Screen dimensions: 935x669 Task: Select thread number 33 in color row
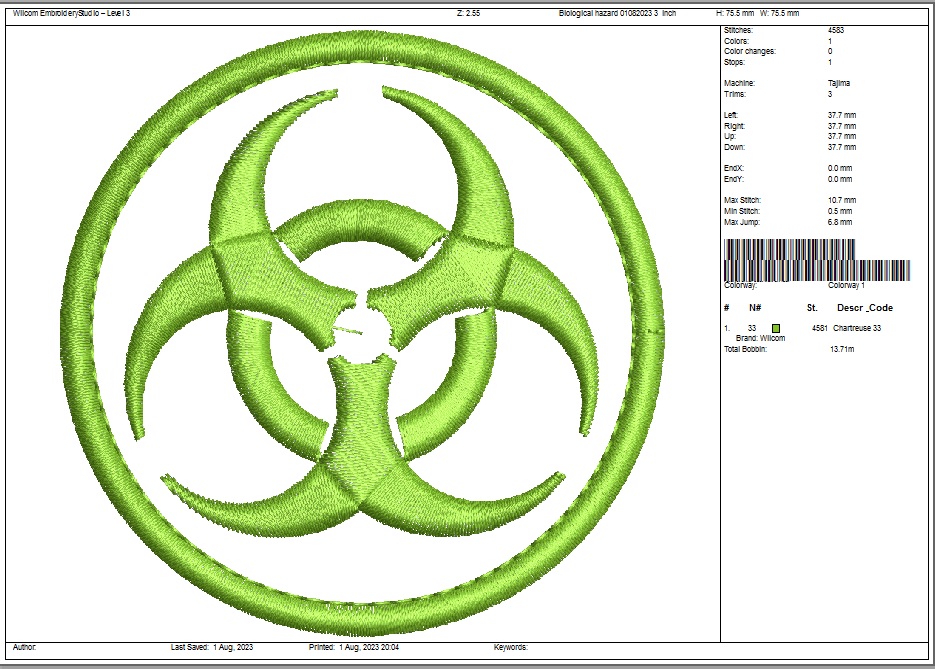pos(752,329)
